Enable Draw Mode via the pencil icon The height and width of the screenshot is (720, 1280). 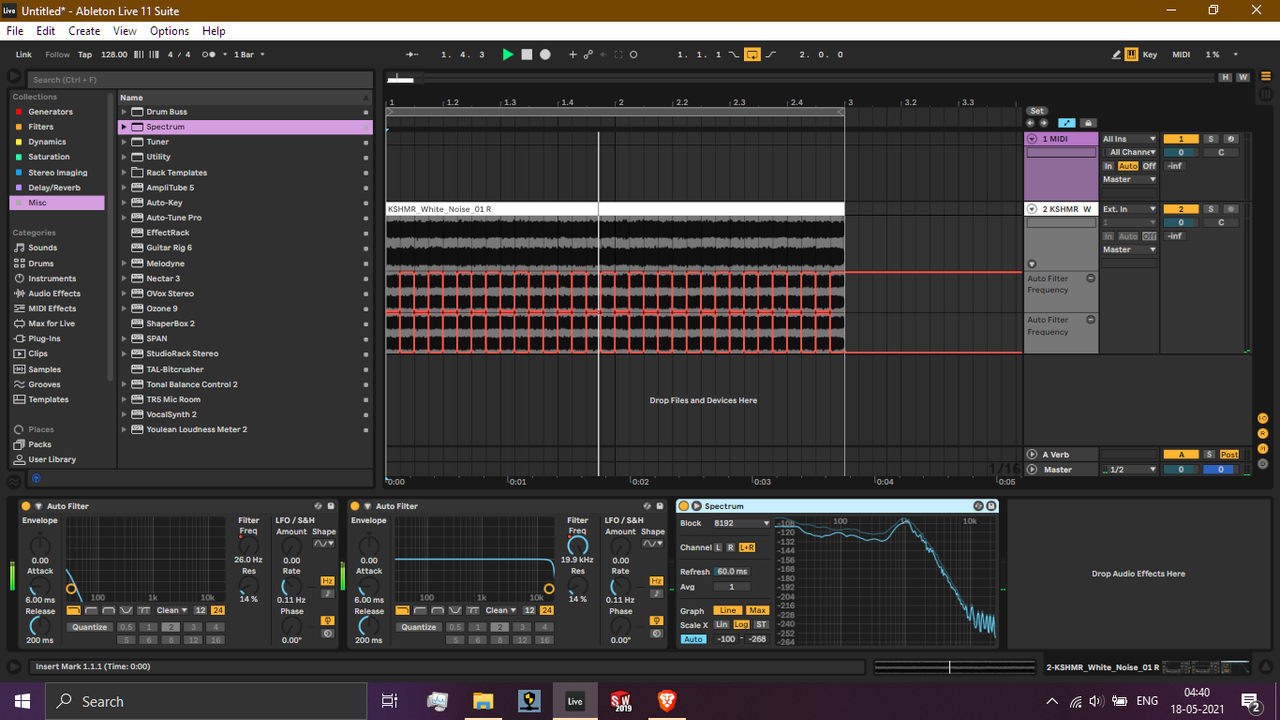click(x=1118, y=54)
